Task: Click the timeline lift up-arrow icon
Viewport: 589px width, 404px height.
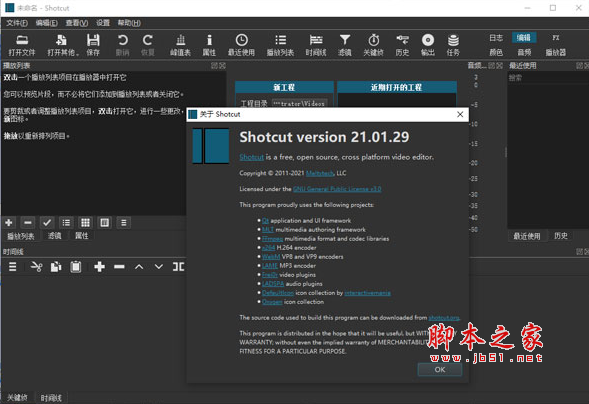Action: pos(139,267)
